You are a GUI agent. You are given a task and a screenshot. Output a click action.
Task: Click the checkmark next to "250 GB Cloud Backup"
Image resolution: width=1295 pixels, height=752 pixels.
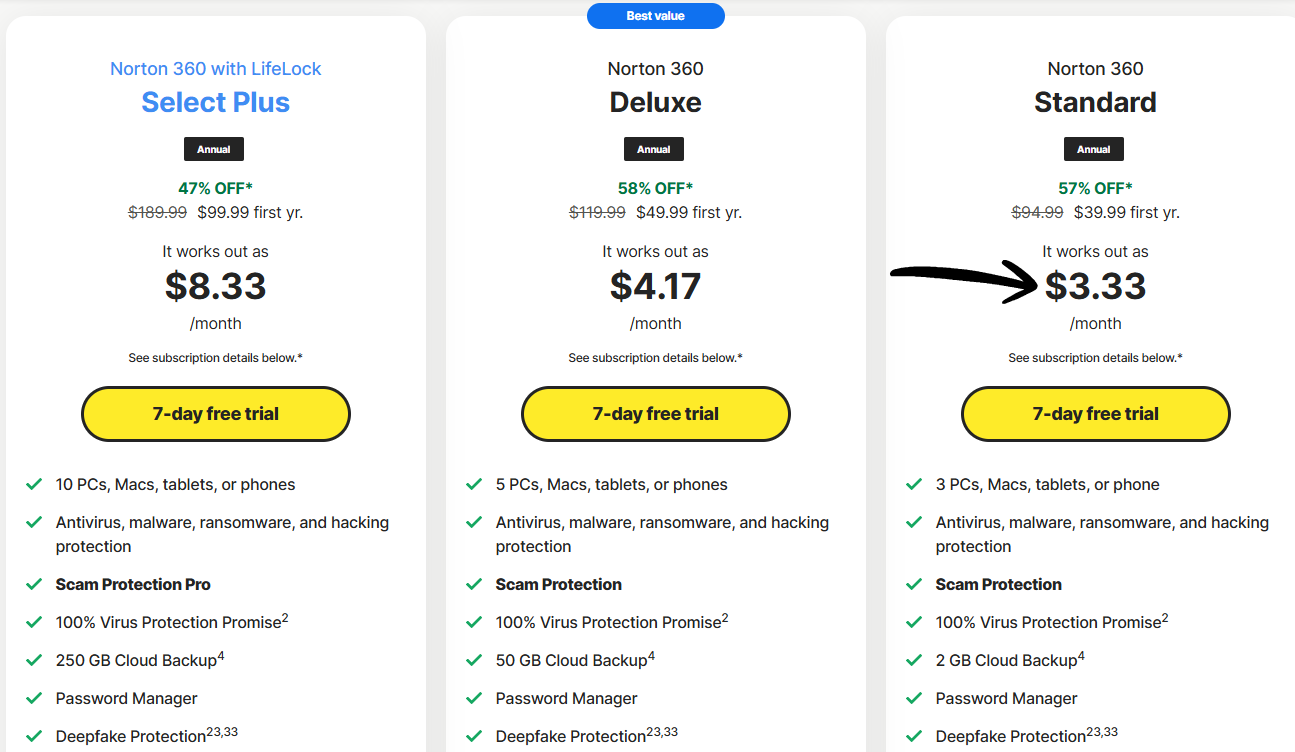33,660
